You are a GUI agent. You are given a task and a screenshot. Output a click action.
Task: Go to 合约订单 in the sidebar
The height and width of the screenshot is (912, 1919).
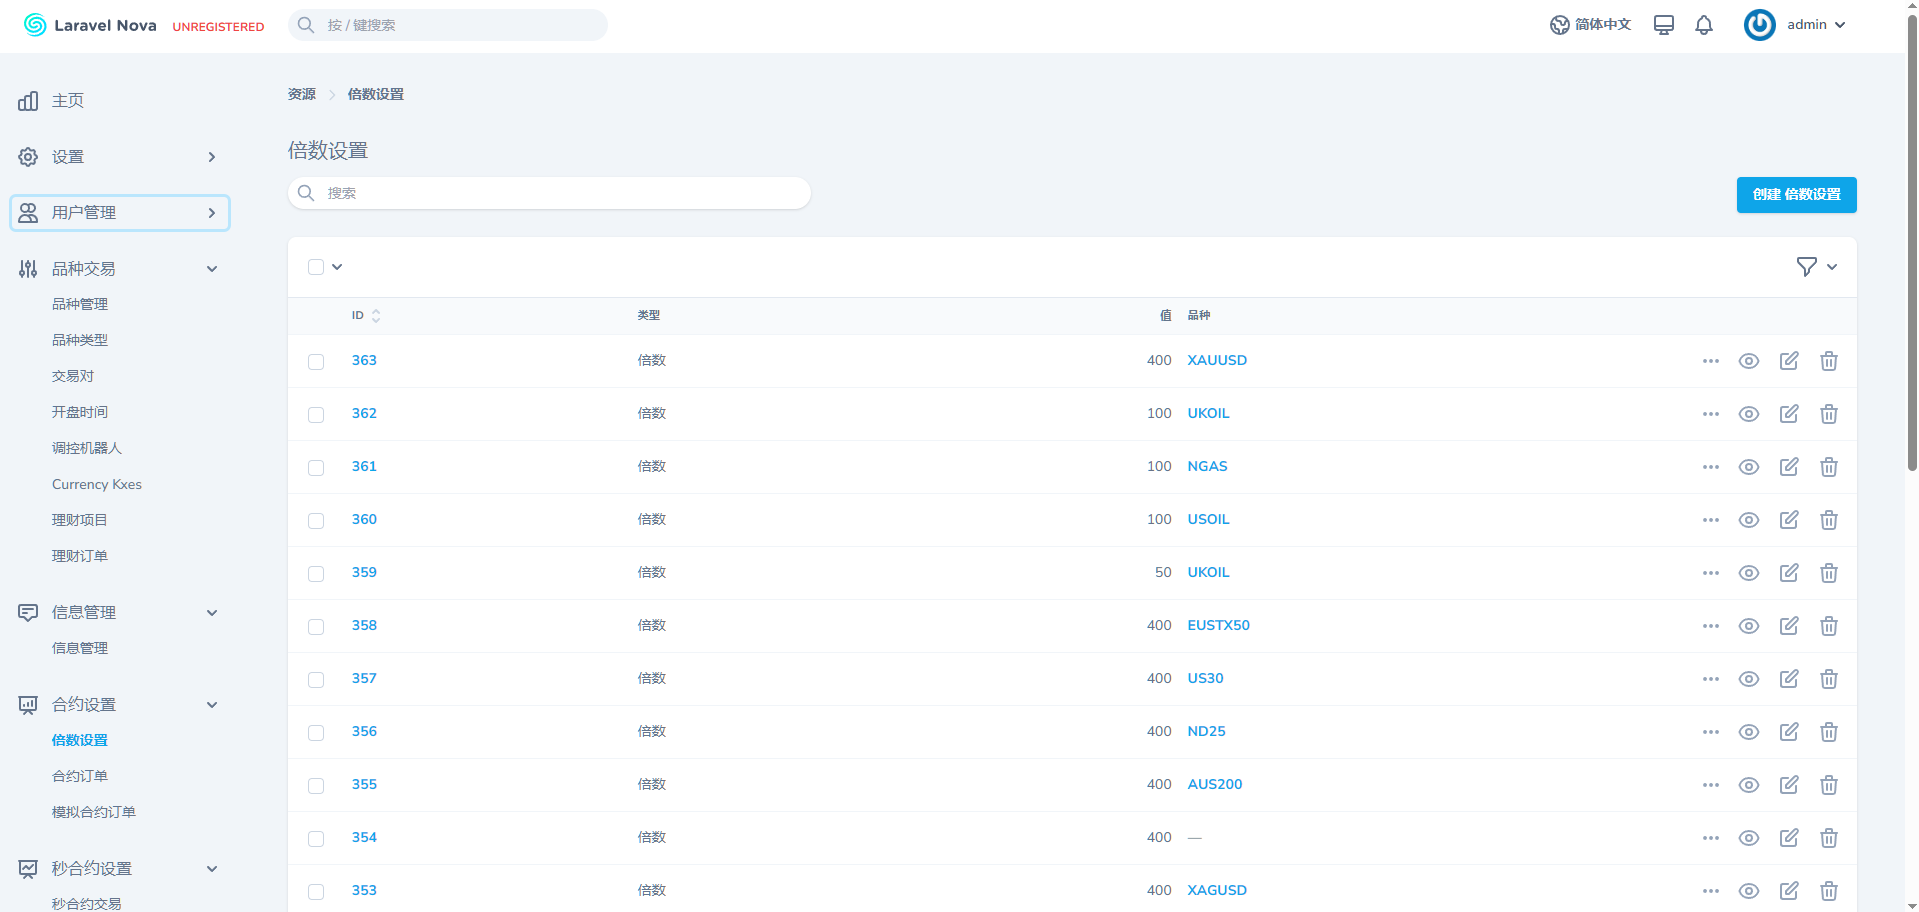80,776
